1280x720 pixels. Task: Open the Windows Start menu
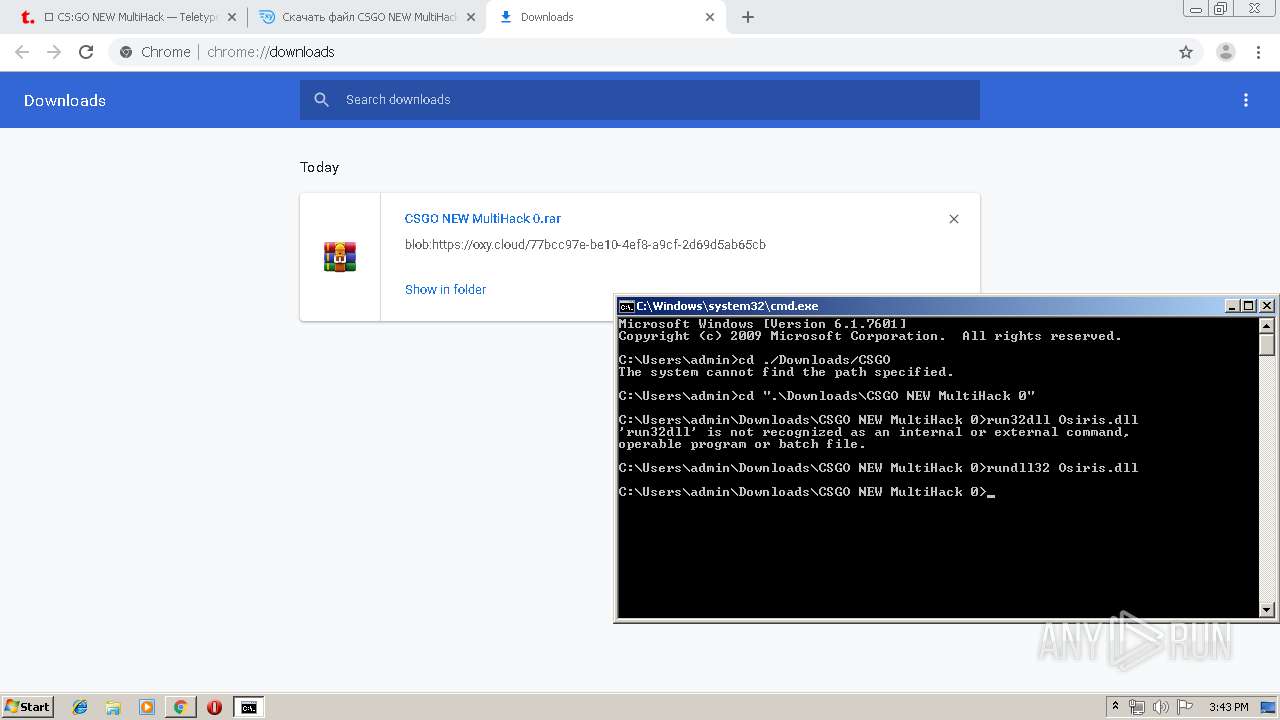click(x=27, y=706)
